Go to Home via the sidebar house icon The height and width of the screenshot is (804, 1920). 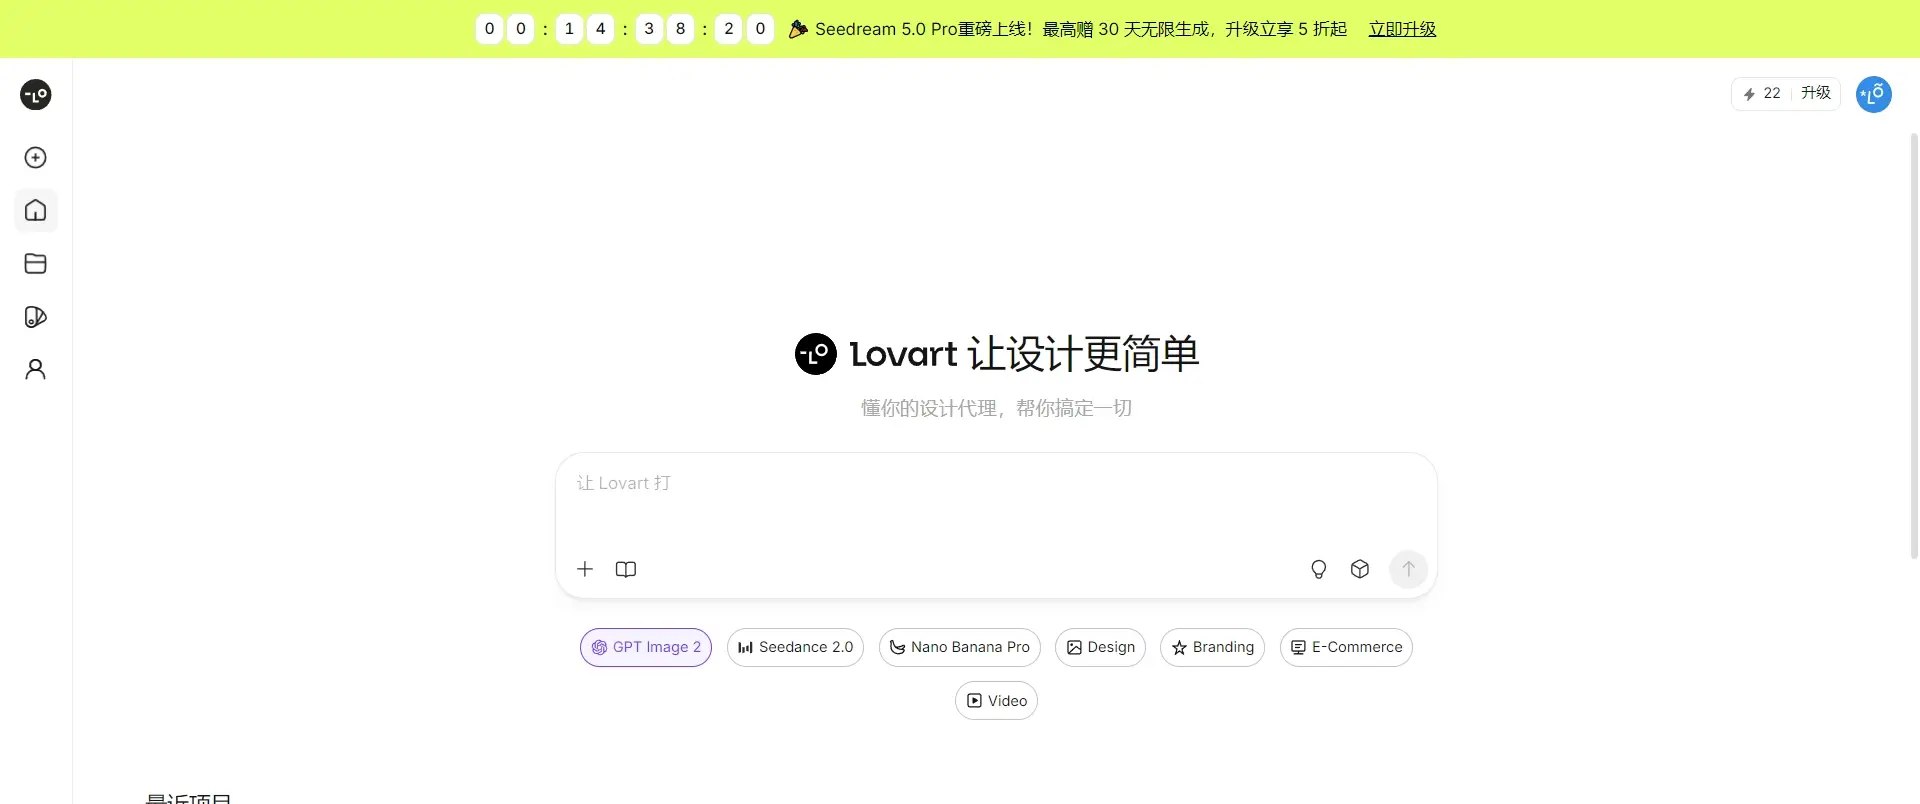click(x=36, y=210)
